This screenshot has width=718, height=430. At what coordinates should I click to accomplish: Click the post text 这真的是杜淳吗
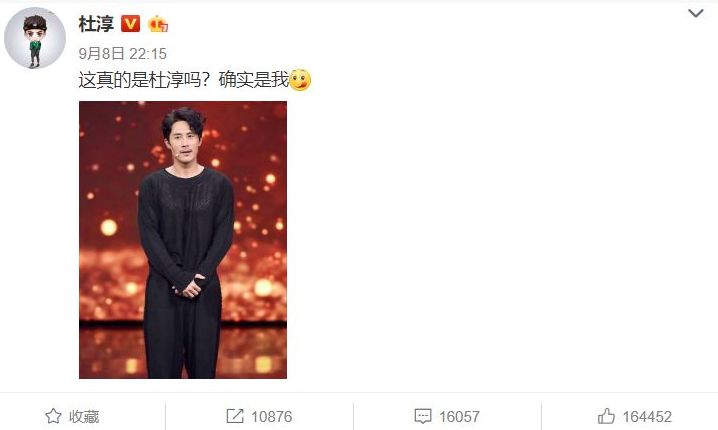(x=140, y=81)
